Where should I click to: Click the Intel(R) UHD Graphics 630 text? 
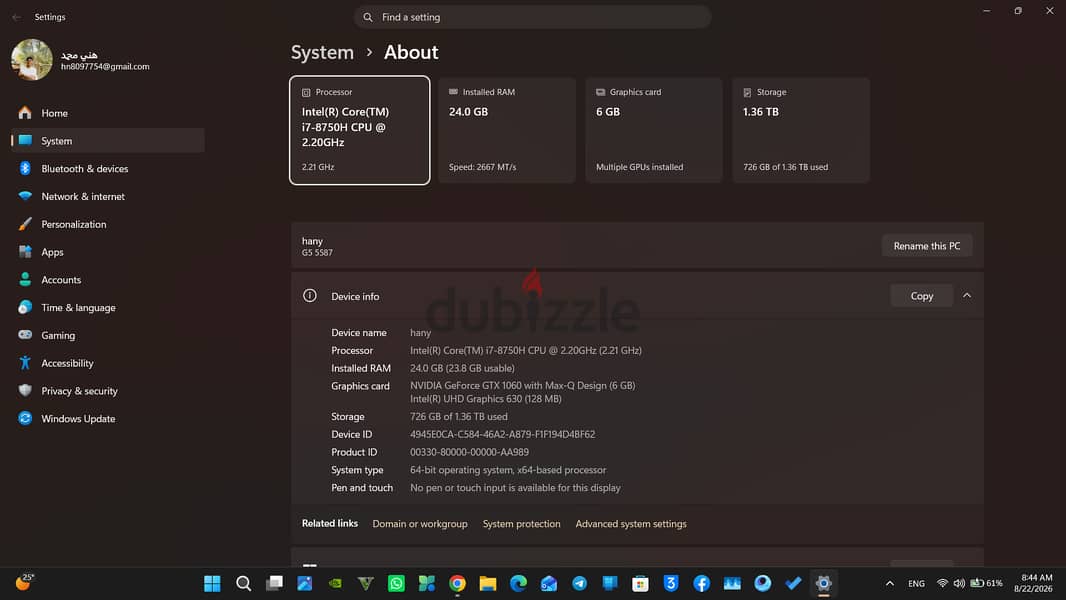click(485, 399)
